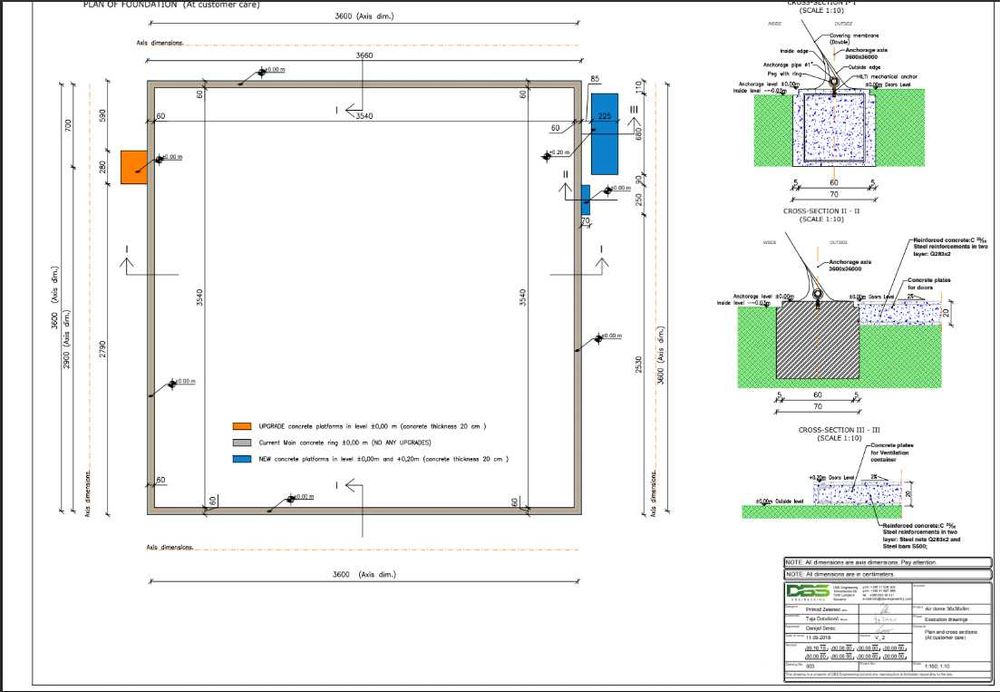Click the 'Peg with ring' annotation
This screenshot has height=692, width=1000.
pyautogui.click(x=784, y=74)
